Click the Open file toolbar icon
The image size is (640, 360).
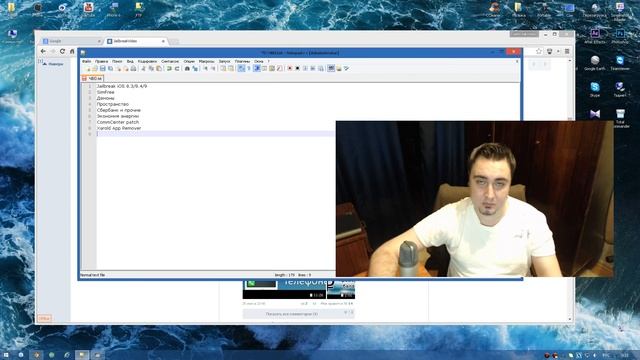[x=95, y=69]
